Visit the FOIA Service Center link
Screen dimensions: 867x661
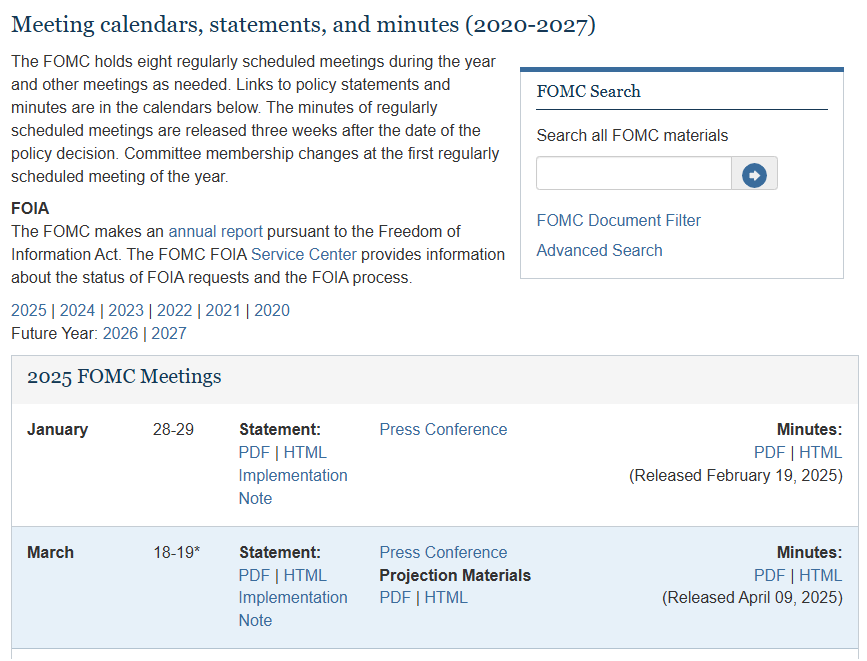click(304, 254)
